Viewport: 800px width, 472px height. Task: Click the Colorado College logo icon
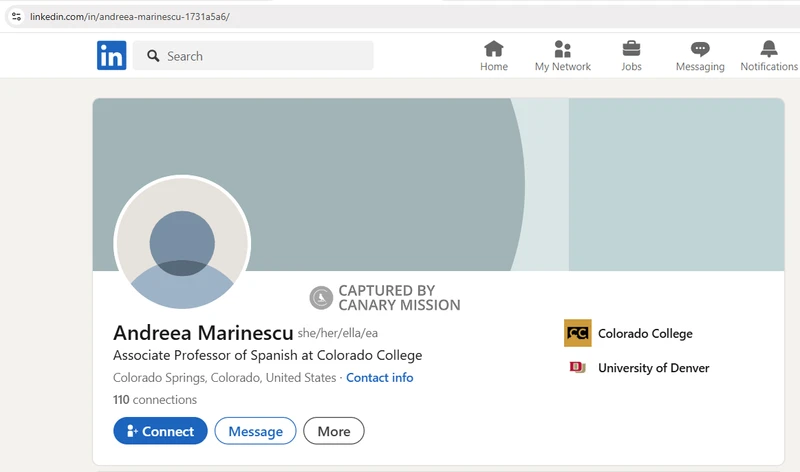click(578, 333)
